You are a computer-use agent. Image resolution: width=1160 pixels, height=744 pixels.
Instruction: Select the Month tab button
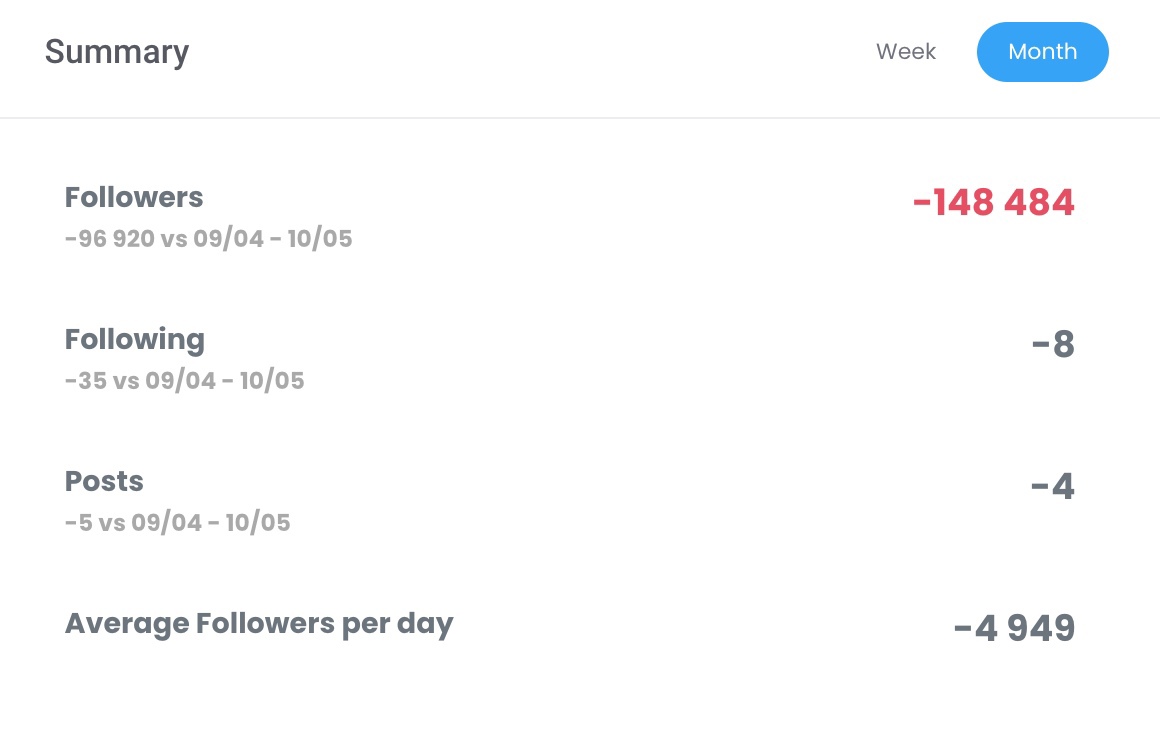click(x=1042, y=52)
